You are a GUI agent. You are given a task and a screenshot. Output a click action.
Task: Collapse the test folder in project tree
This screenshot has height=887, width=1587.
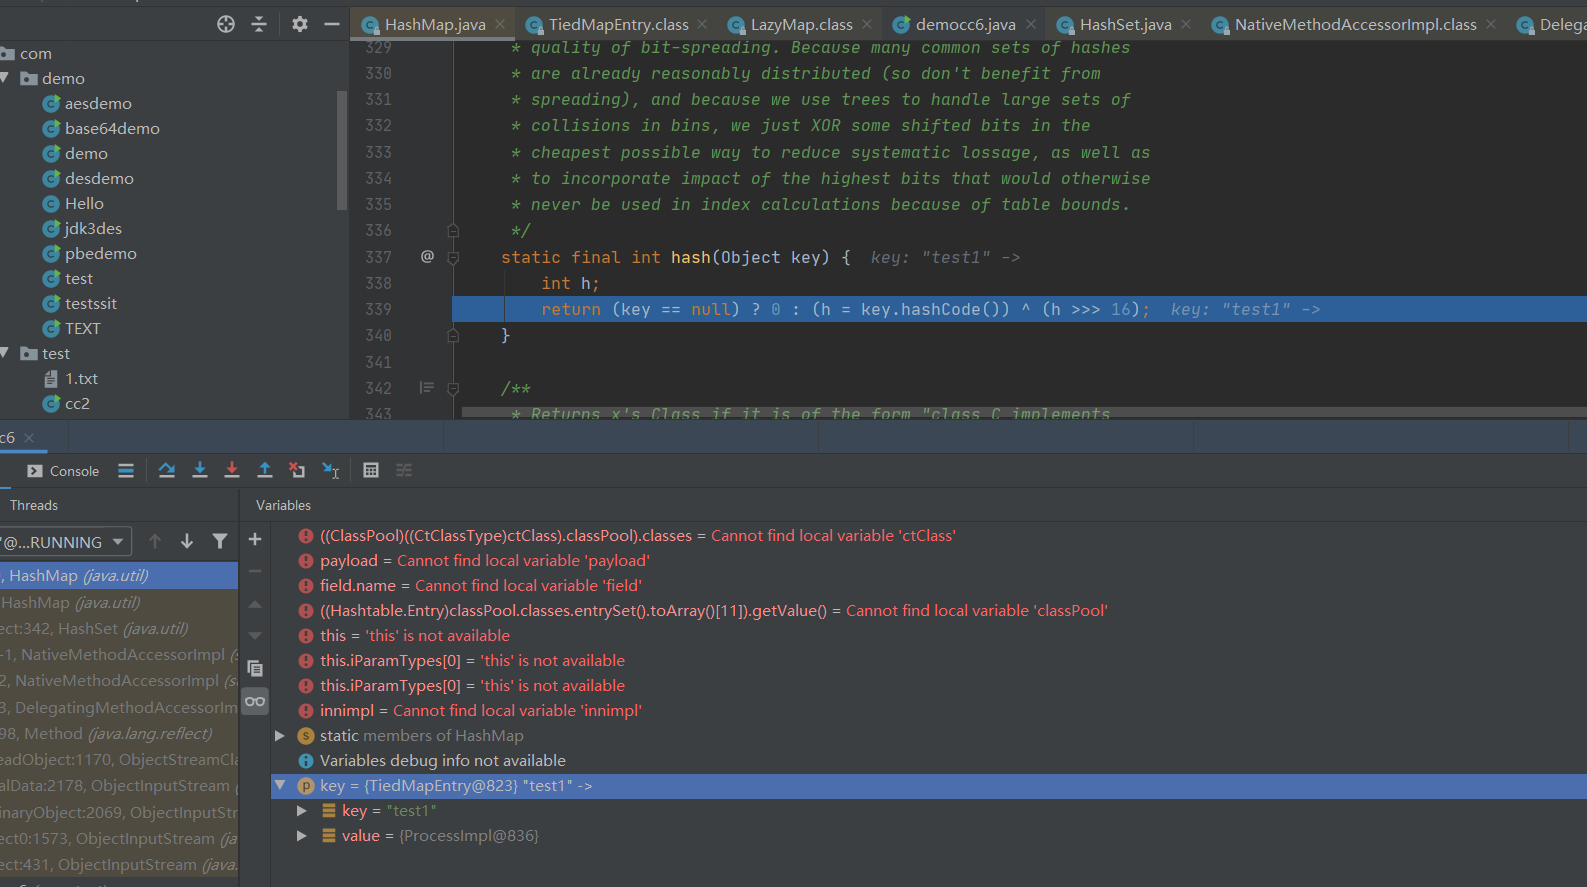(5, 353)
